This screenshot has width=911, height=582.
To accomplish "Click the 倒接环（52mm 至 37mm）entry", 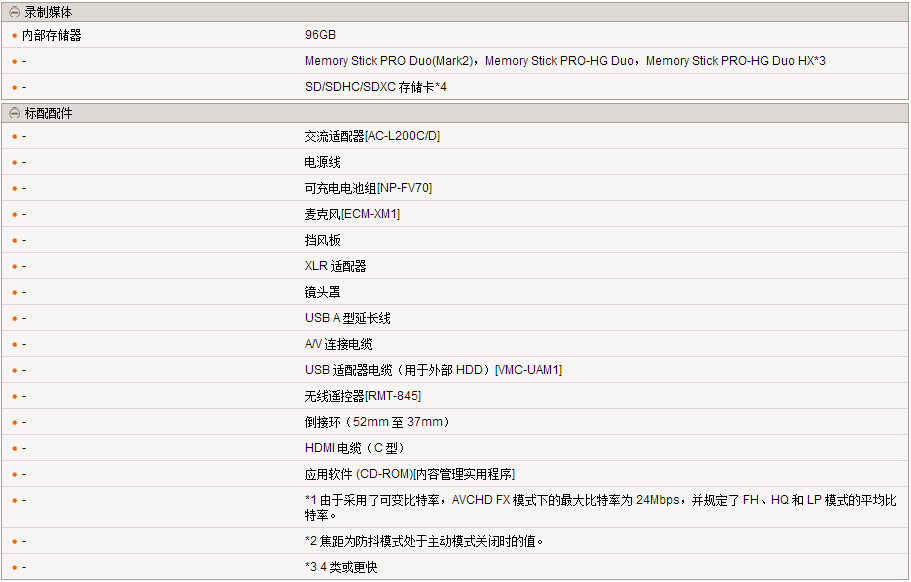I will tap(377, 422).
